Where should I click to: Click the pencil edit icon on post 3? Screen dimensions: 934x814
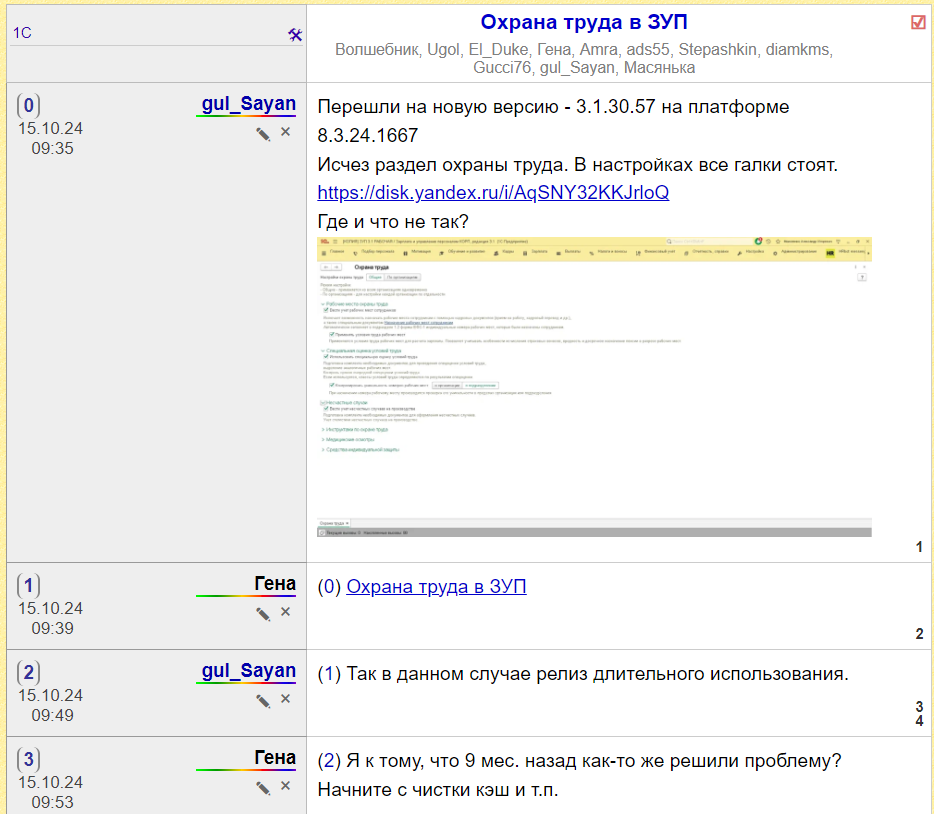click(x=263, y=787)
